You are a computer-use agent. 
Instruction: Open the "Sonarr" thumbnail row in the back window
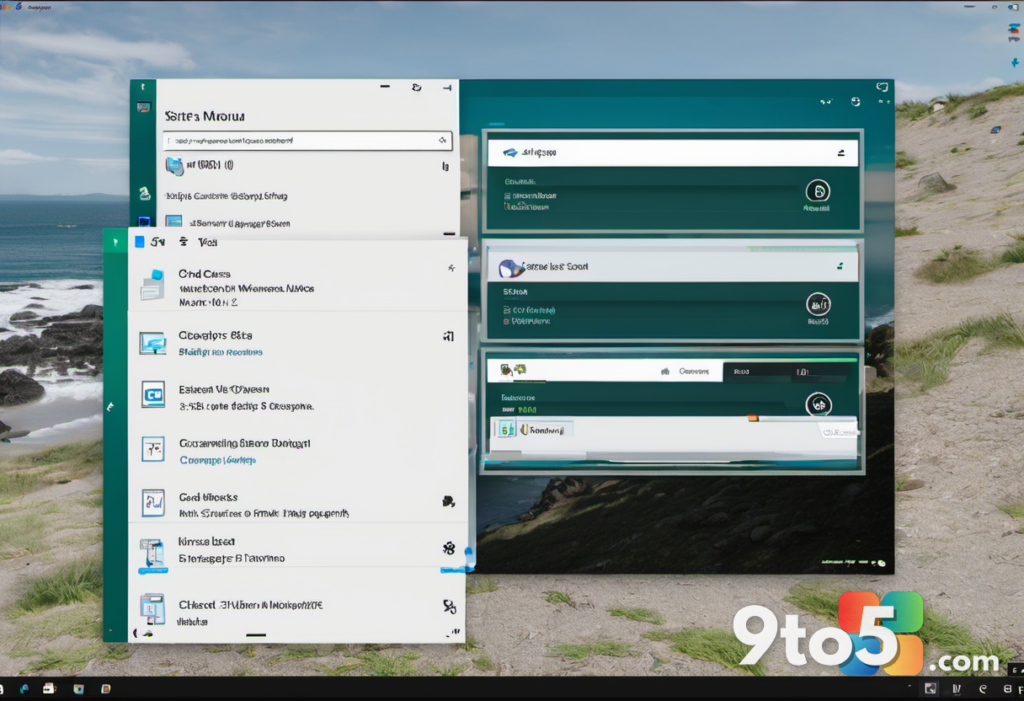[x=229, y=223]
